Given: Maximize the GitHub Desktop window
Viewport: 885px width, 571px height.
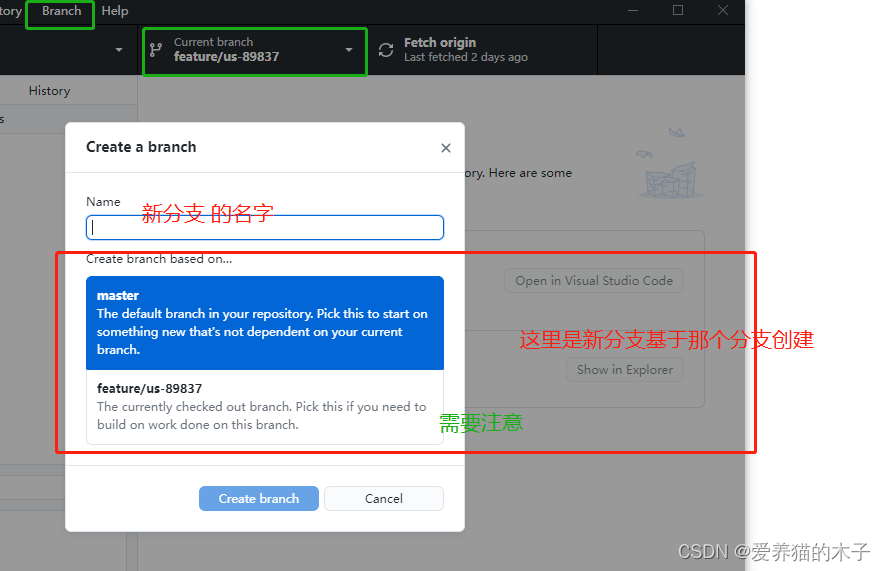Looking at the screenshot, I should coord(678,11).
